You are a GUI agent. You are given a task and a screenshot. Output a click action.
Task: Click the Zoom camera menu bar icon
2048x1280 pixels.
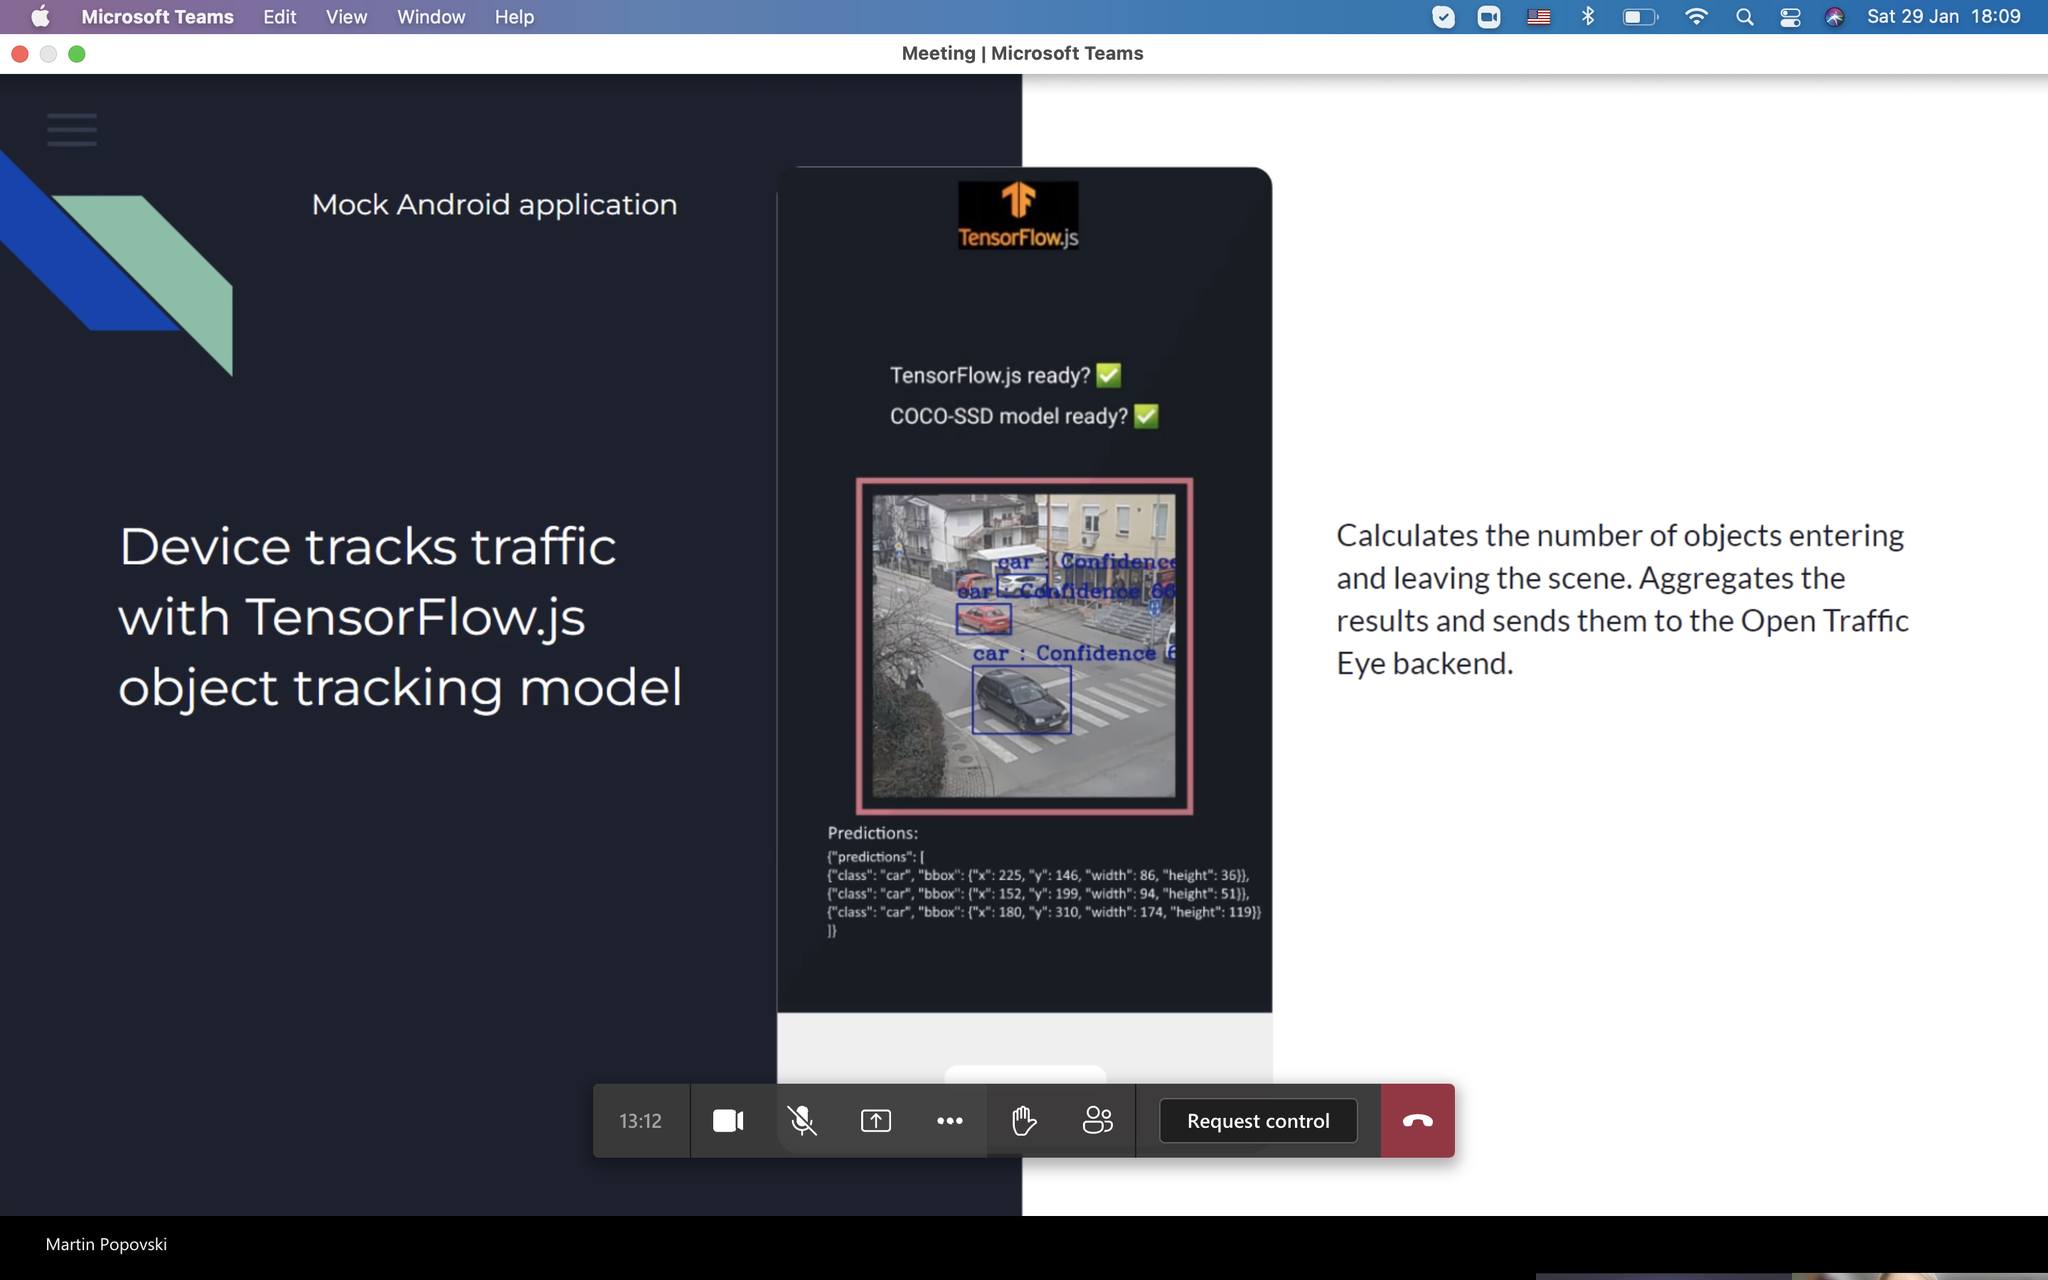point(1489,17)
